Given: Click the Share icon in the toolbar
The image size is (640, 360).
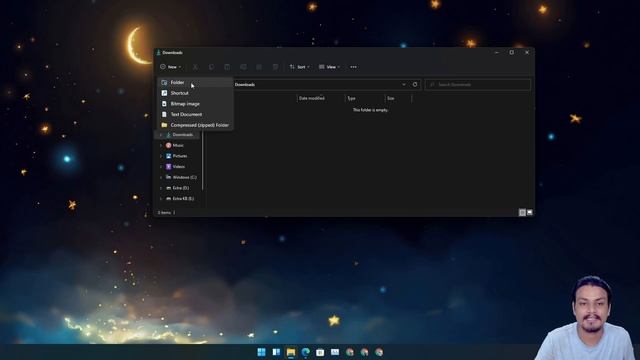Looking at the screenshot, I should (259, 67).
